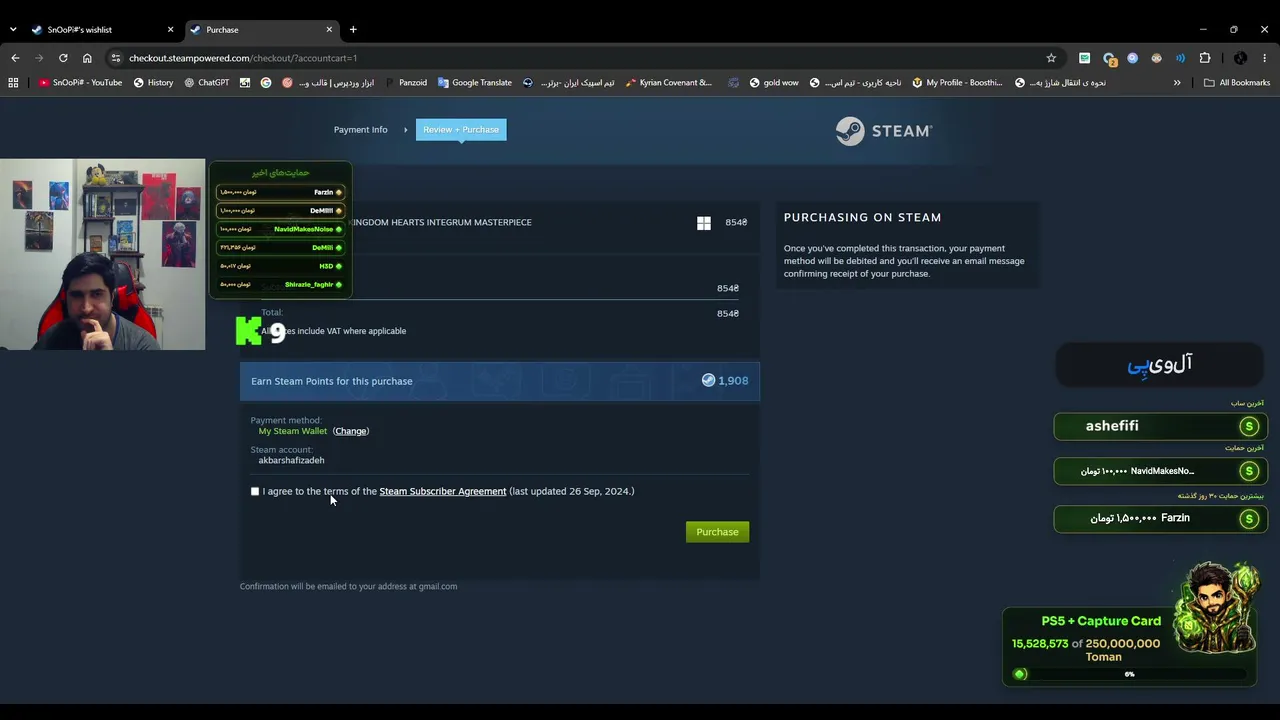Open the تیم اسپیک ایران bookmark
1280x720 pixels.
[568, 83]
